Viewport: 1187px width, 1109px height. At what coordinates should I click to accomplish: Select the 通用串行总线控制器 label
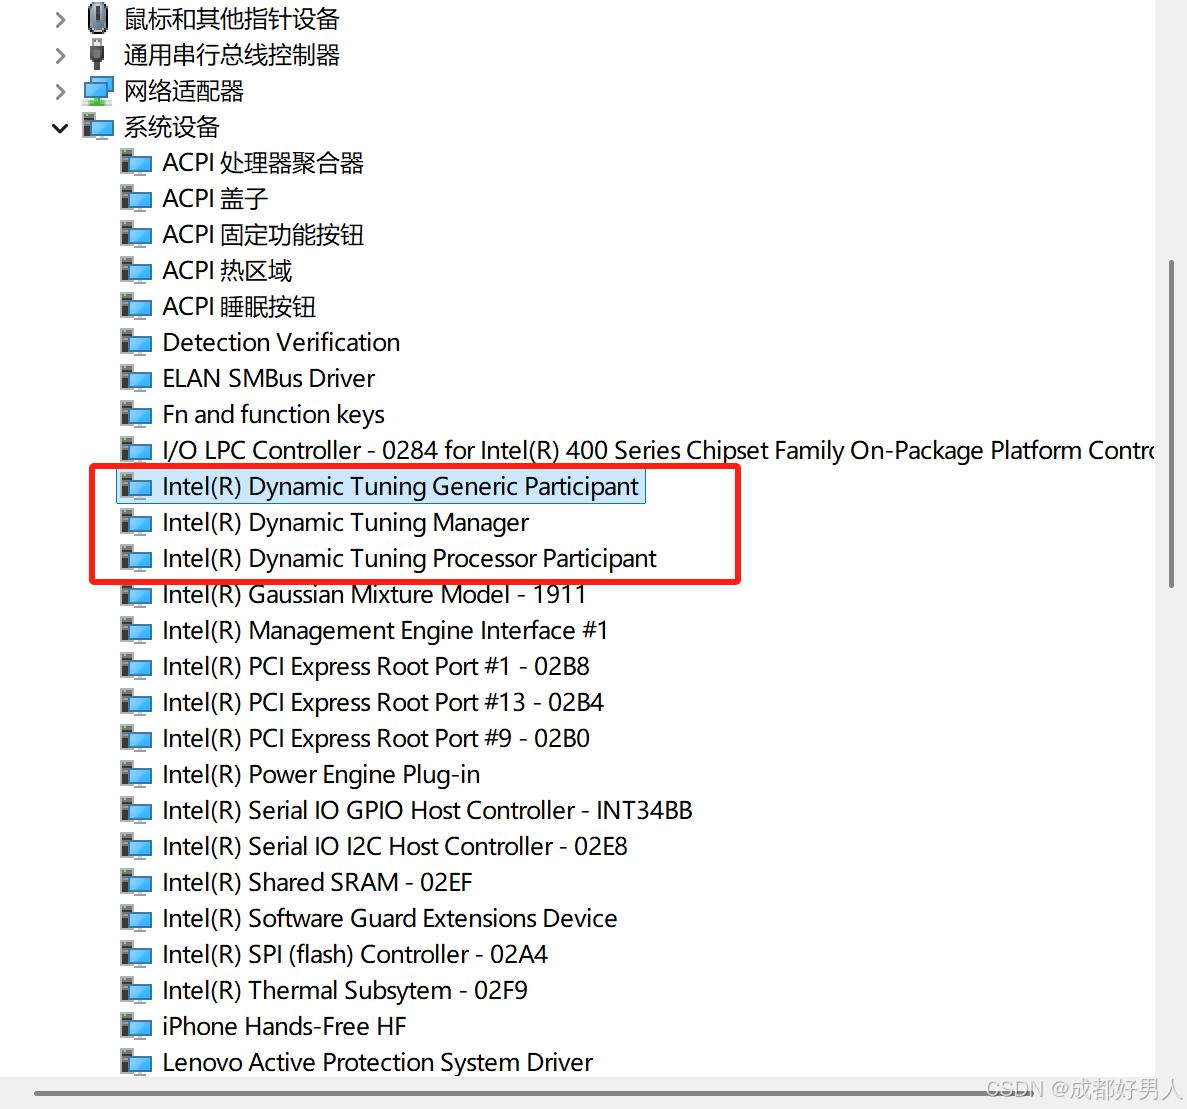point(232,55)
